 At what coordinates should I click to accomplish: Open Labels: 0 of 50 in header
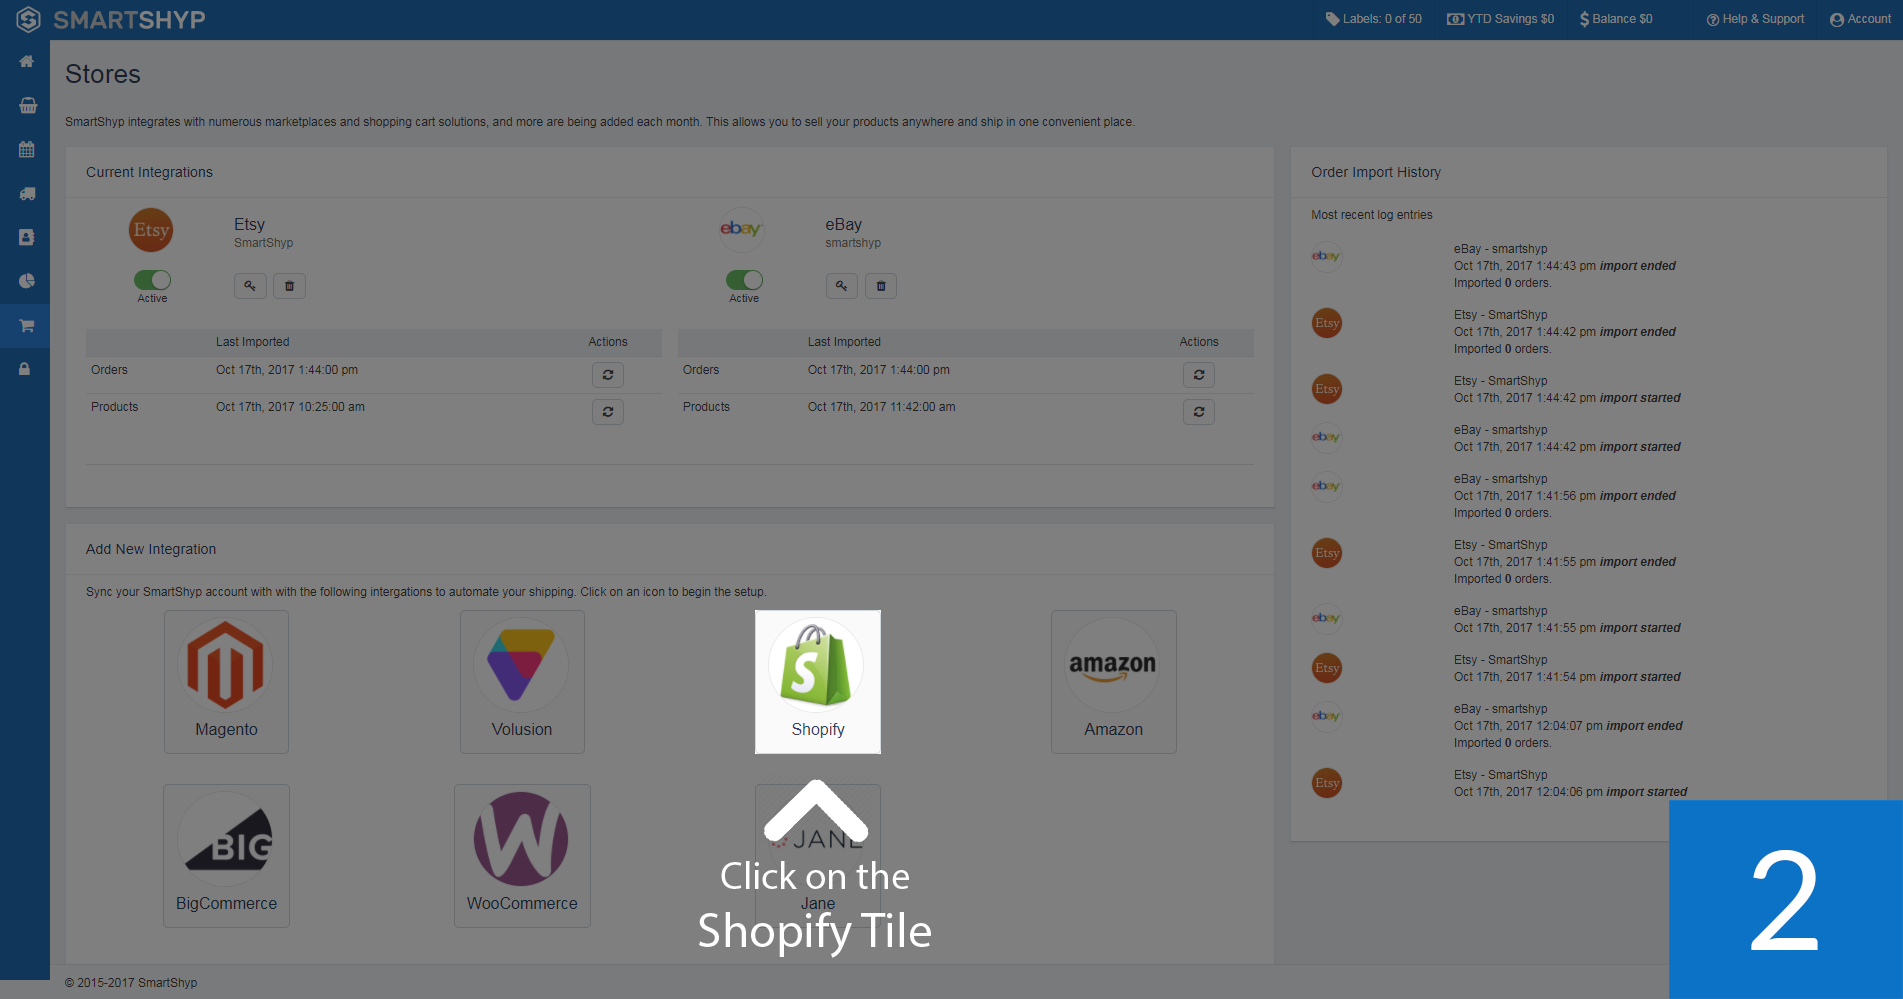(1374, 19)
